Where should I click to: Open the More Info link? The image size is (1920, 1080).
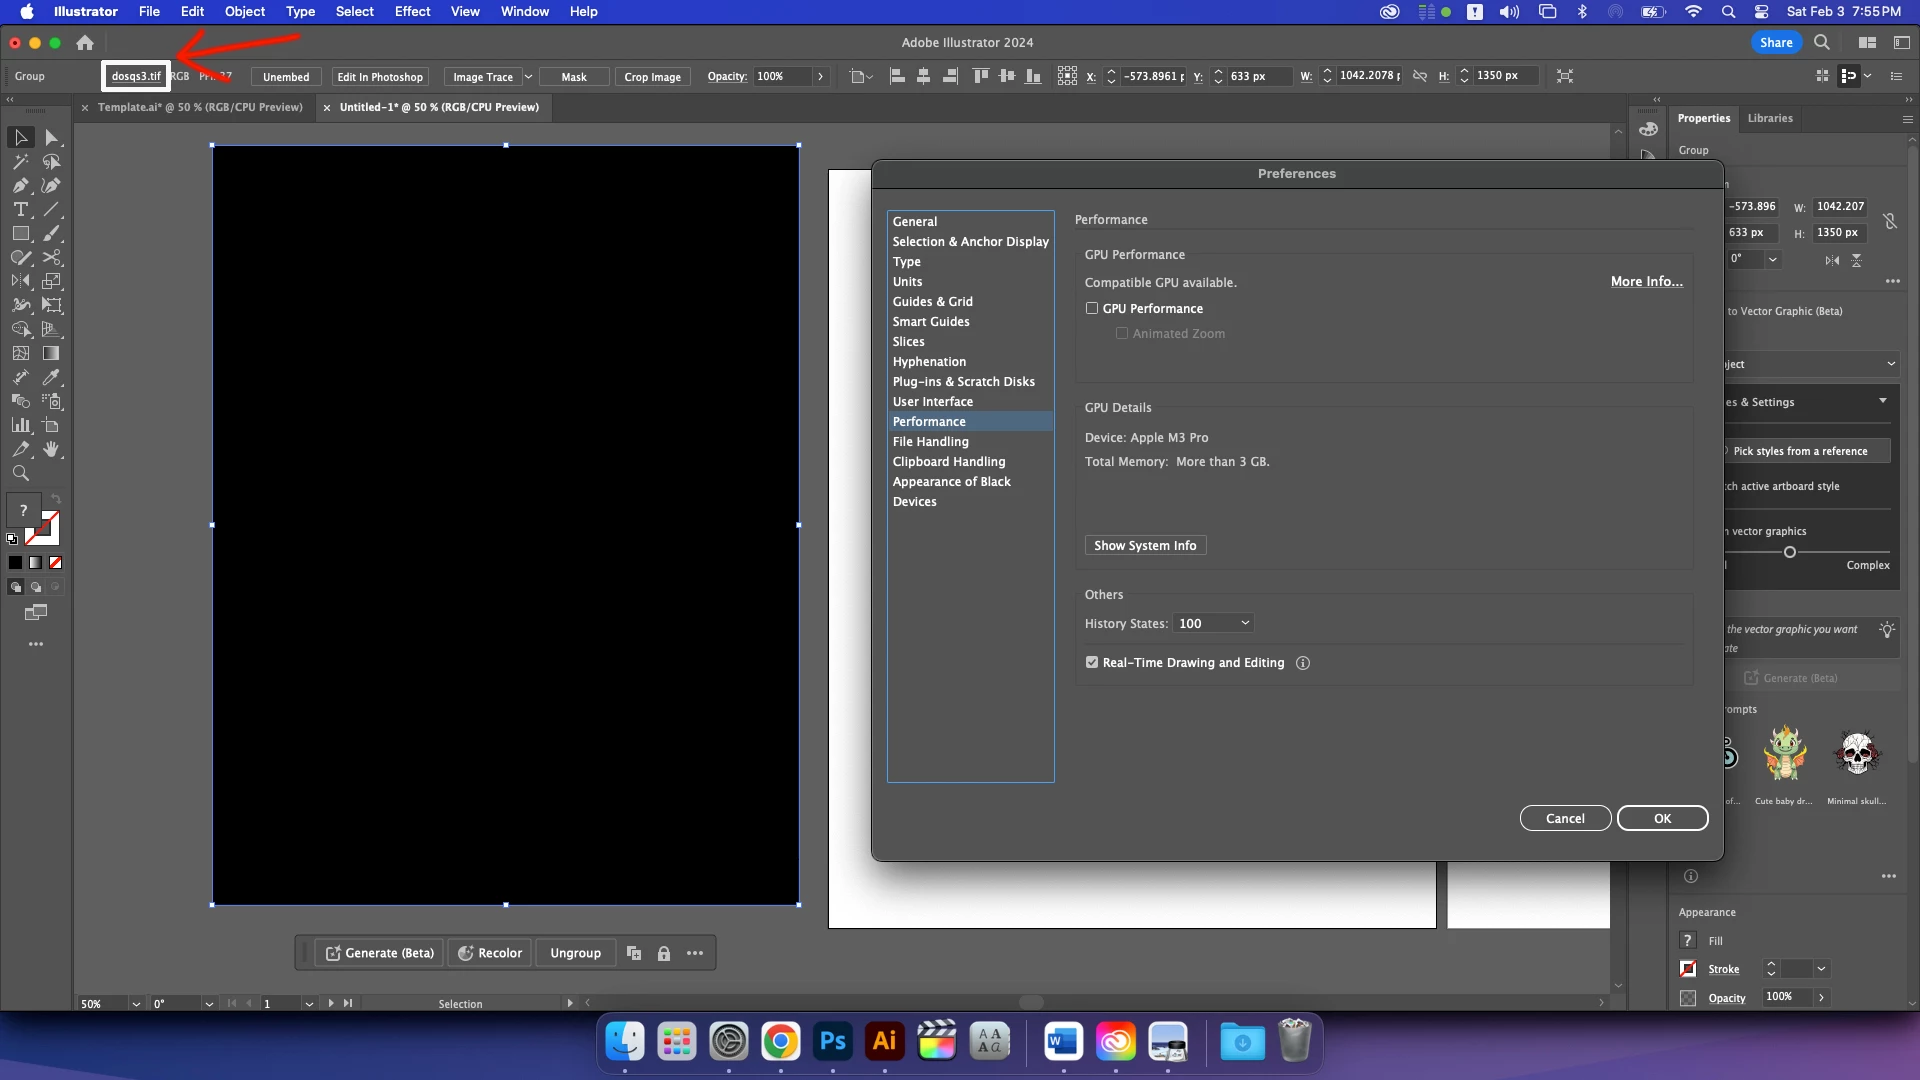pyautogui.click(x=1646, y=282)
